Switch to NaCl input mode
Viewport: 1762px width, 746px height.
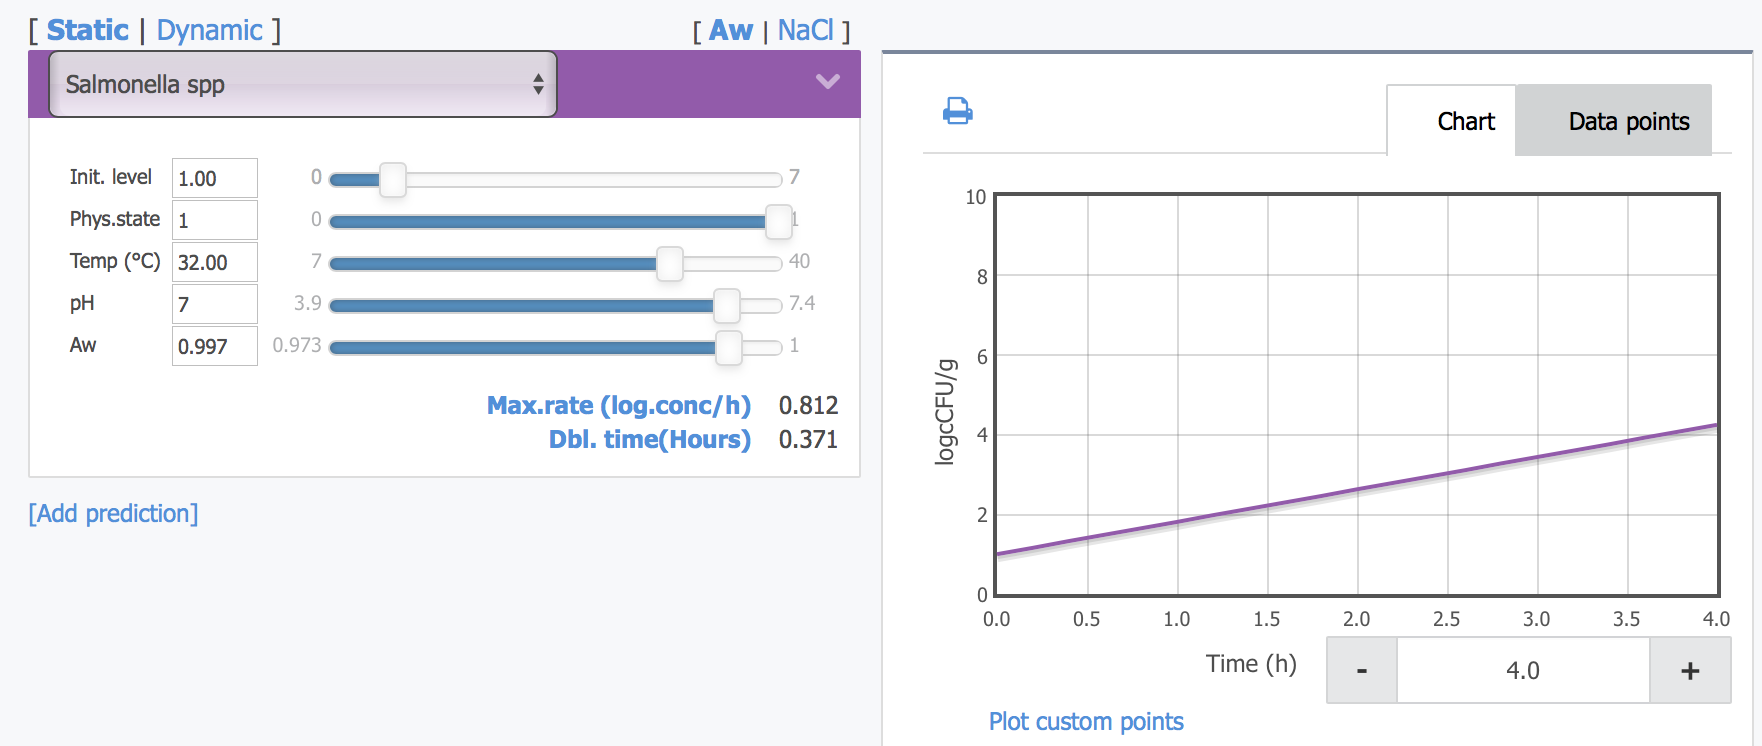pyautogui.click(x=805, y=31)
